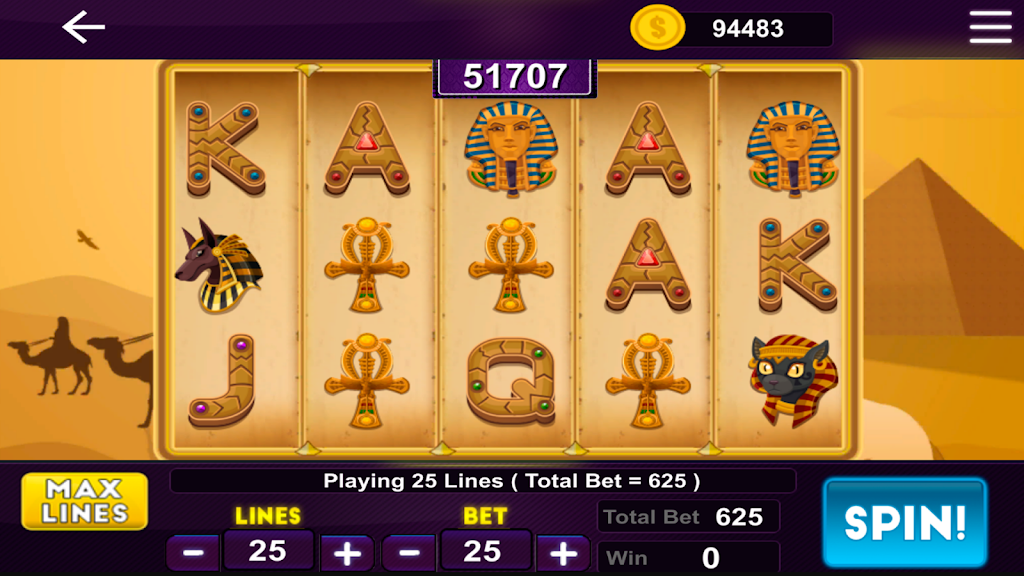The image size is (1024, 576).
Task: Click the black cat Bastet symbol
Action: (793, 381)
